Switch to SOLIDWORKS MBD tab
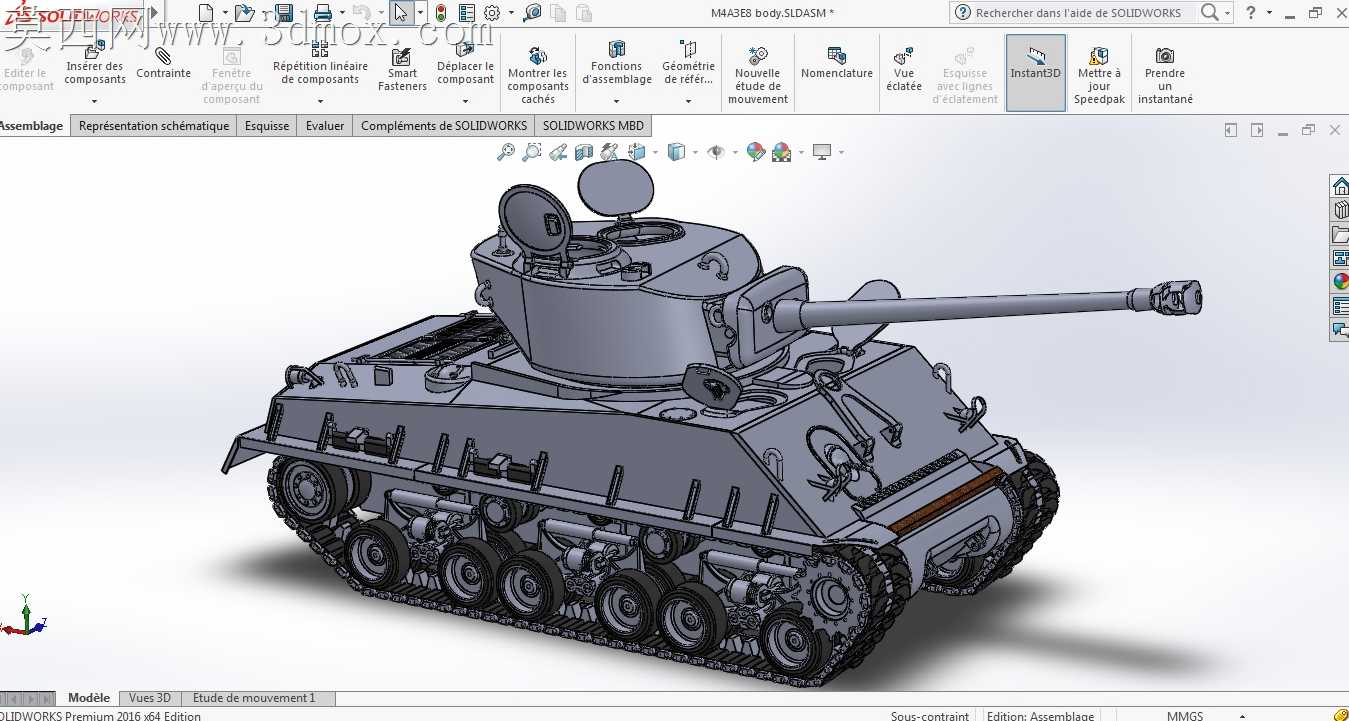Screen dimensions: 1349x721 593,126
